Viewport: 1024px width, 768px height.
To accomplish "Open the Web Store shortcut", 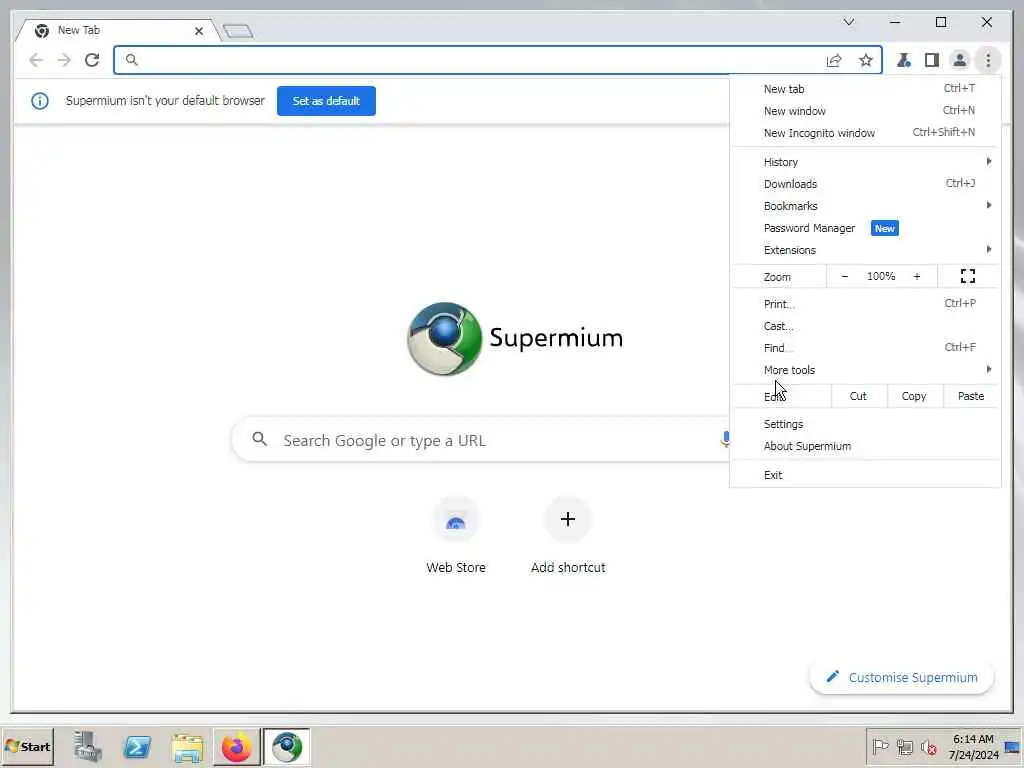I will 456,536.
